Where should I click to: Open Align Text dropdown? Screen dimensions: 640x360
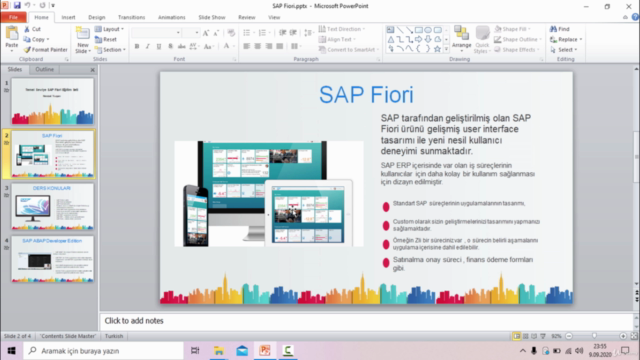pyautogui.click(x=337, y=39)
